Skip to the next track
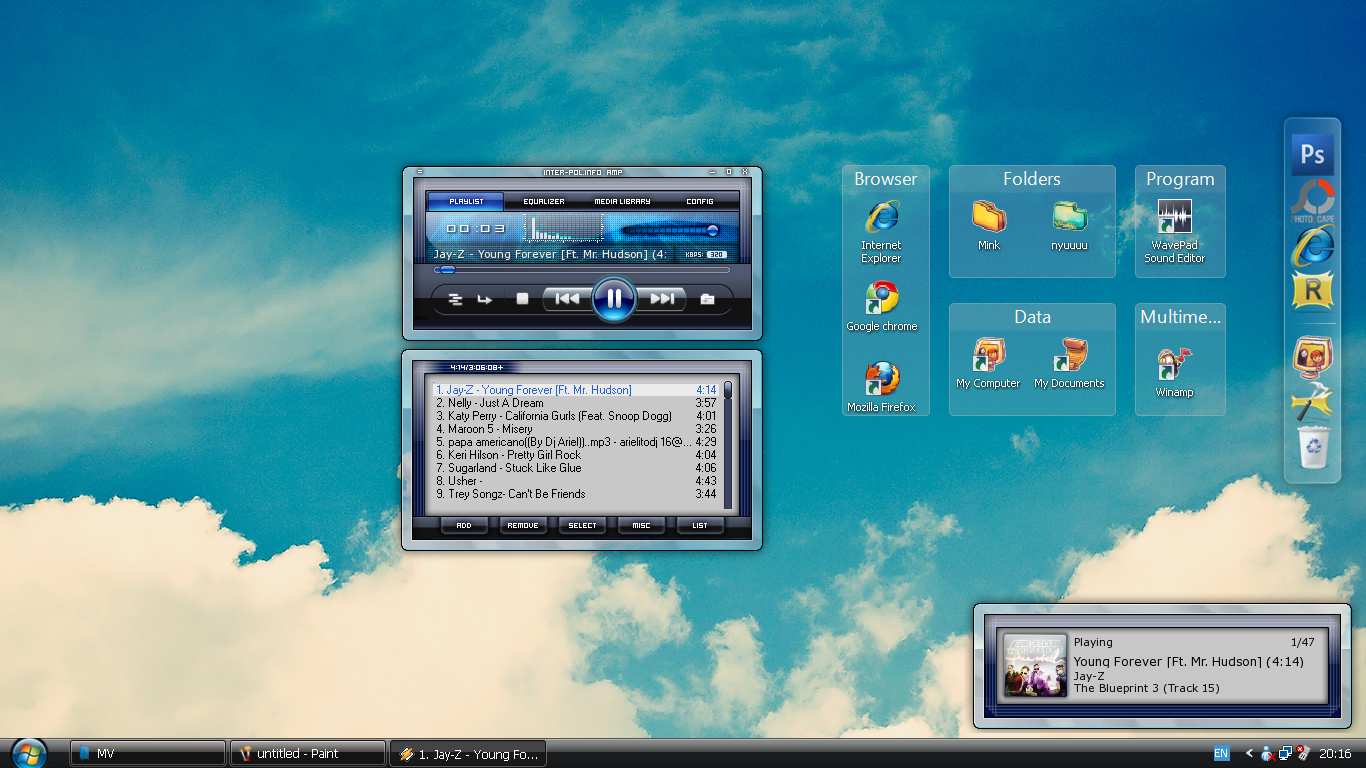 click(x=661, y=298)
